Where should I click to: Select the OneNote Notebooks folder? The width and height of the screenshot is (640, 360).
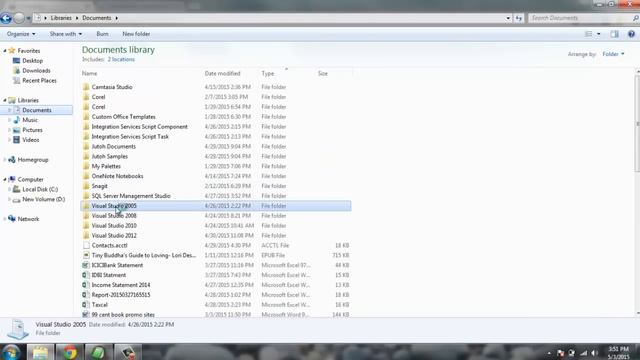point(216,176)
